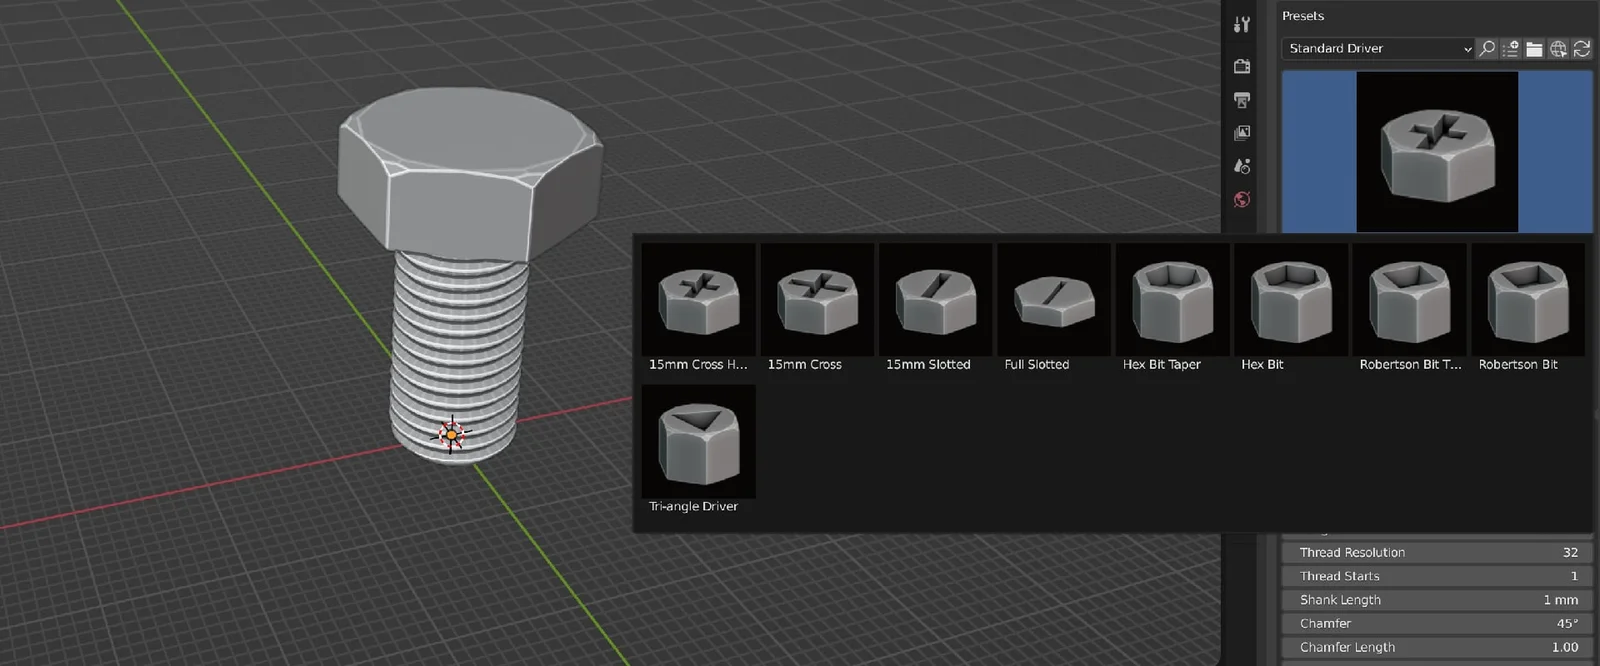Screen dimensions: 1600x666
Task: Click the refresh presets icon
Action: (x=1581, y=48)
